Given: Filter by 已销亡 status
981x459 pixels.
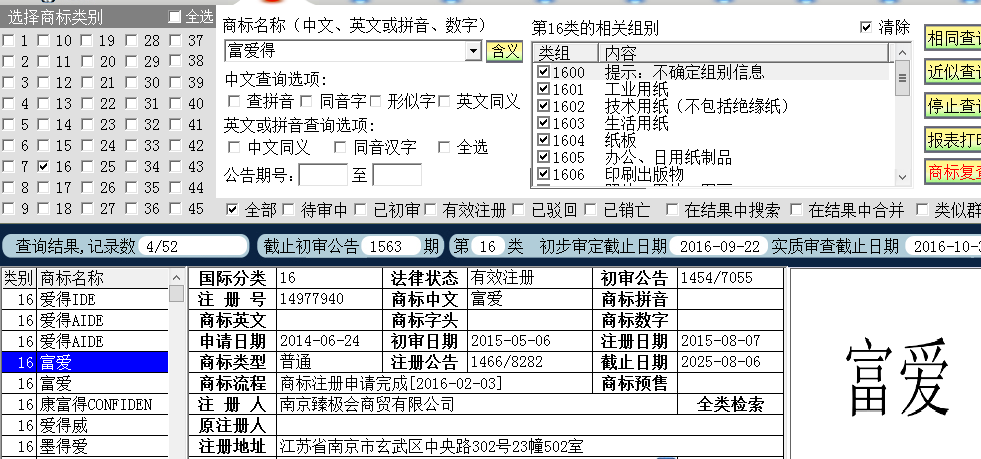Looking at the screenshot, I should click(591, 209).
